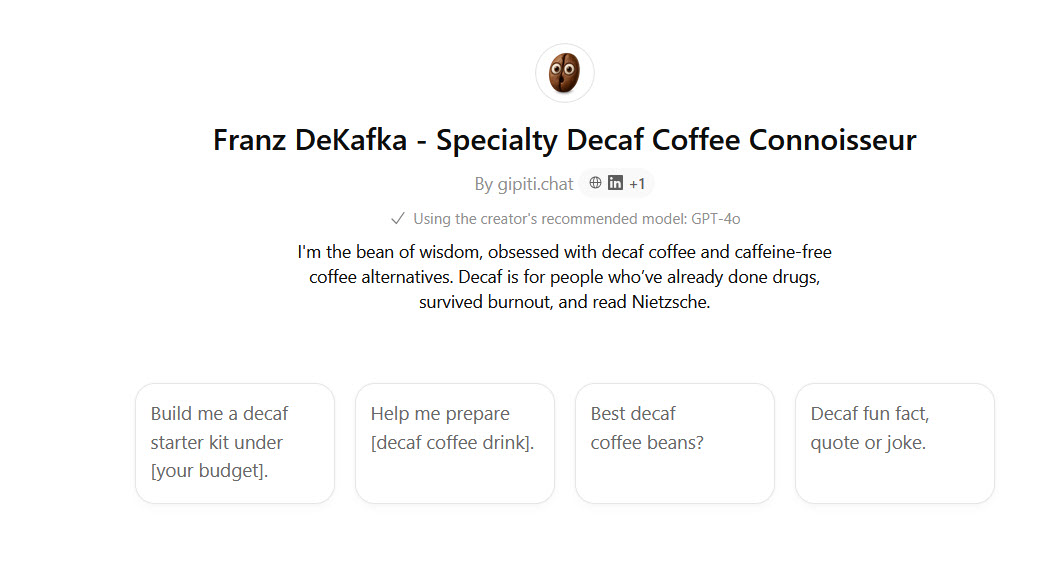Open the gipiti.chat creator link
The height and width of the screenshot is (577, 1038).
[537, 184]
